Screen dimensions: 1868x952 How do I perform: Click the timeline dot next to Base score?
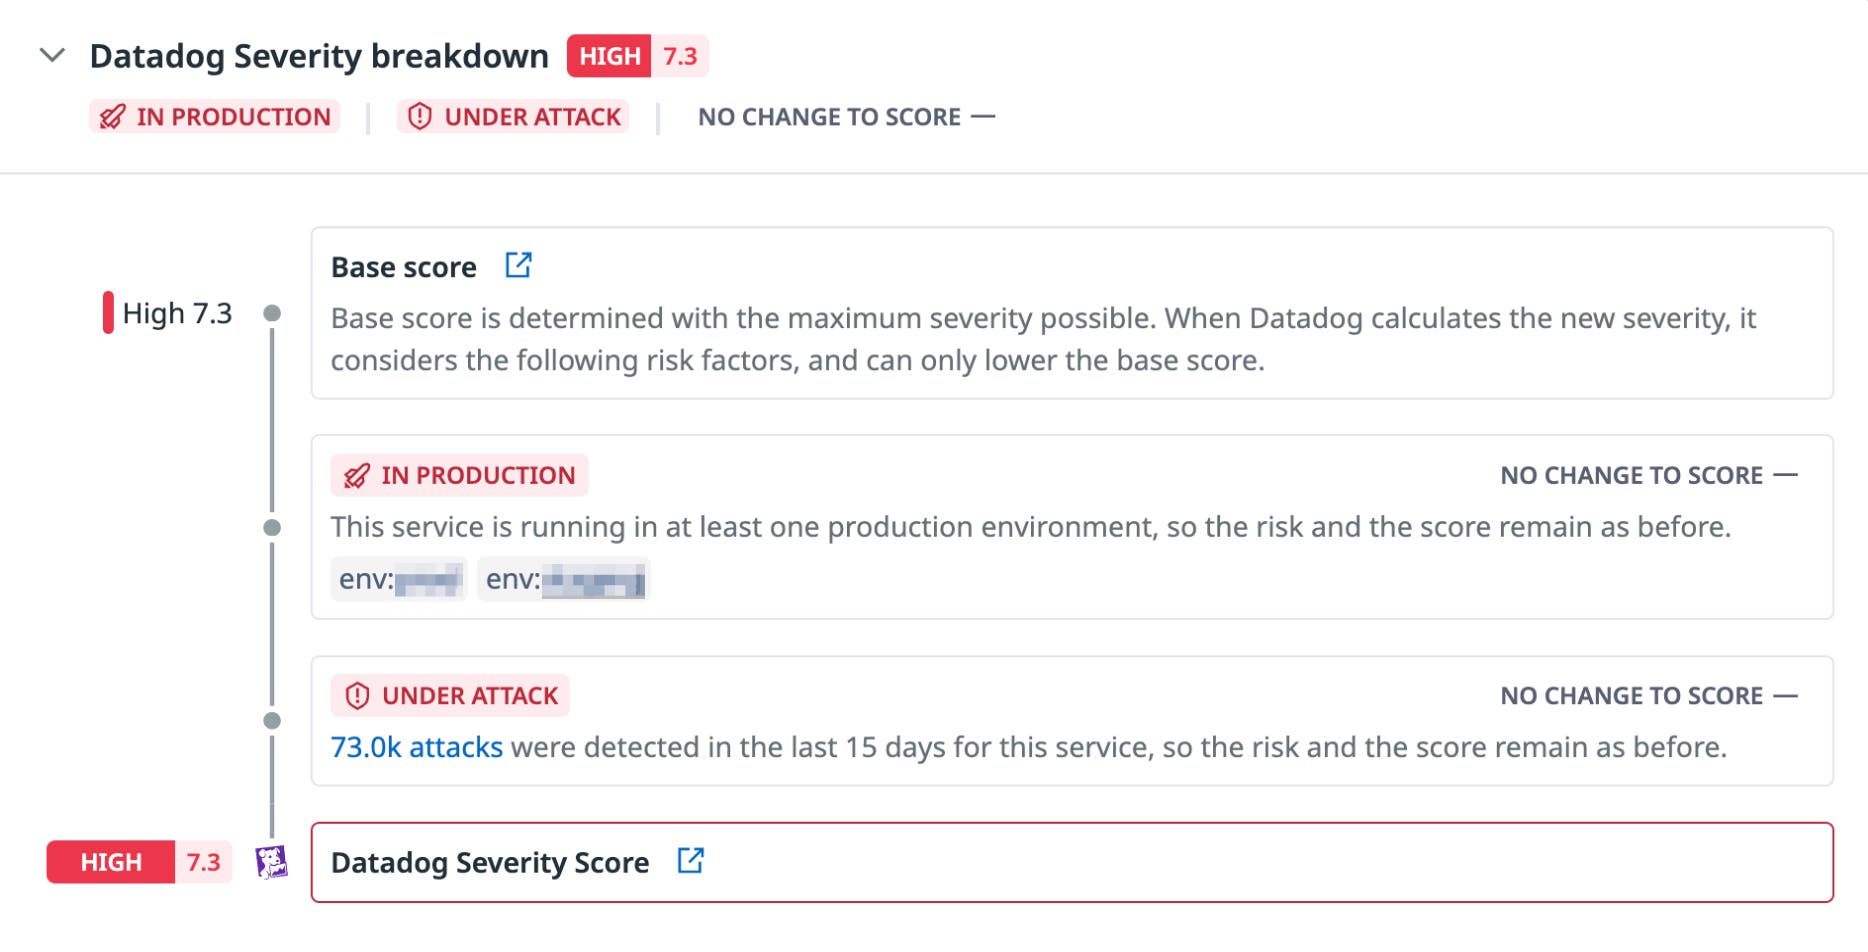[270, 312]
